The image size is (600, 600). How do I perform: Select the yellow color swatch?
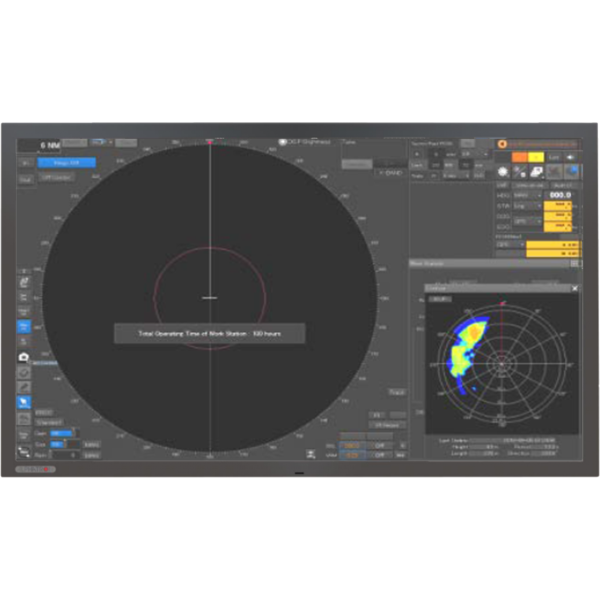[536, 157]
